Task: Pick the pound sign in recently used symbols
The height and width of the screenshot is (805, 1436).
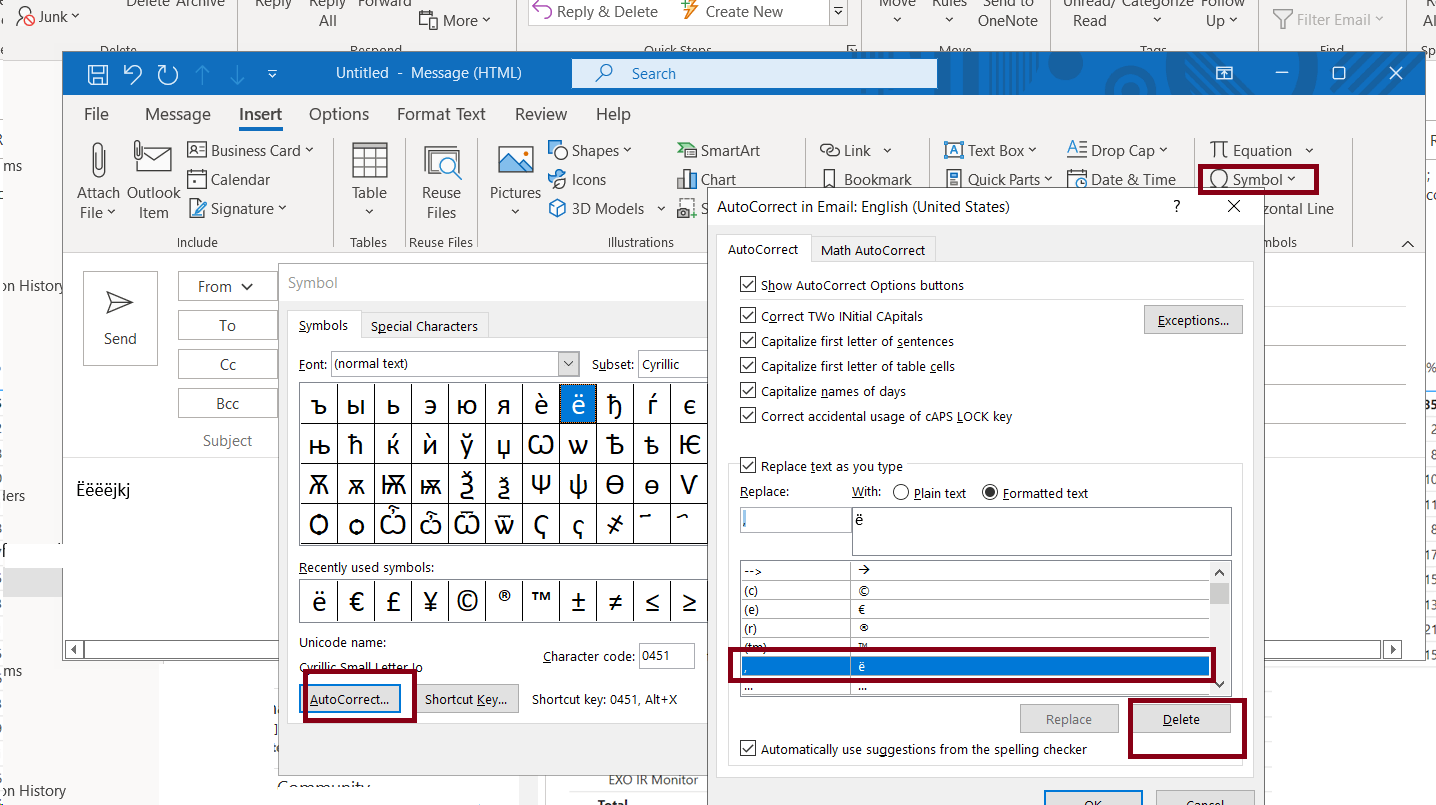Action: (393, 601)
